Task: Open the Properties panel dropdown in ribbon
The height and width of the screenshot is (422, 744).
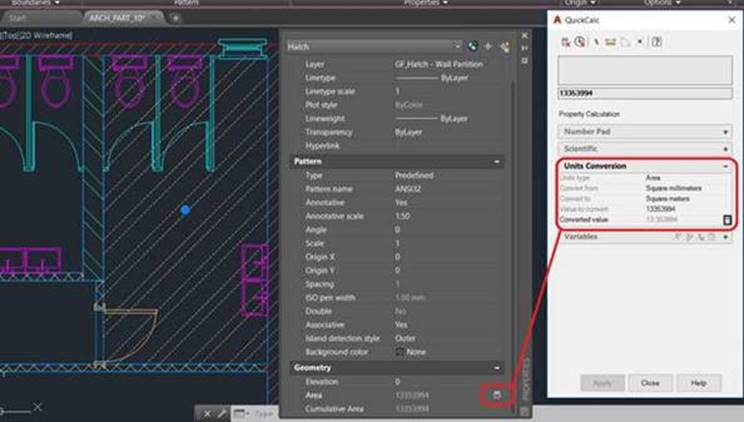Action: tap(426, 3)
